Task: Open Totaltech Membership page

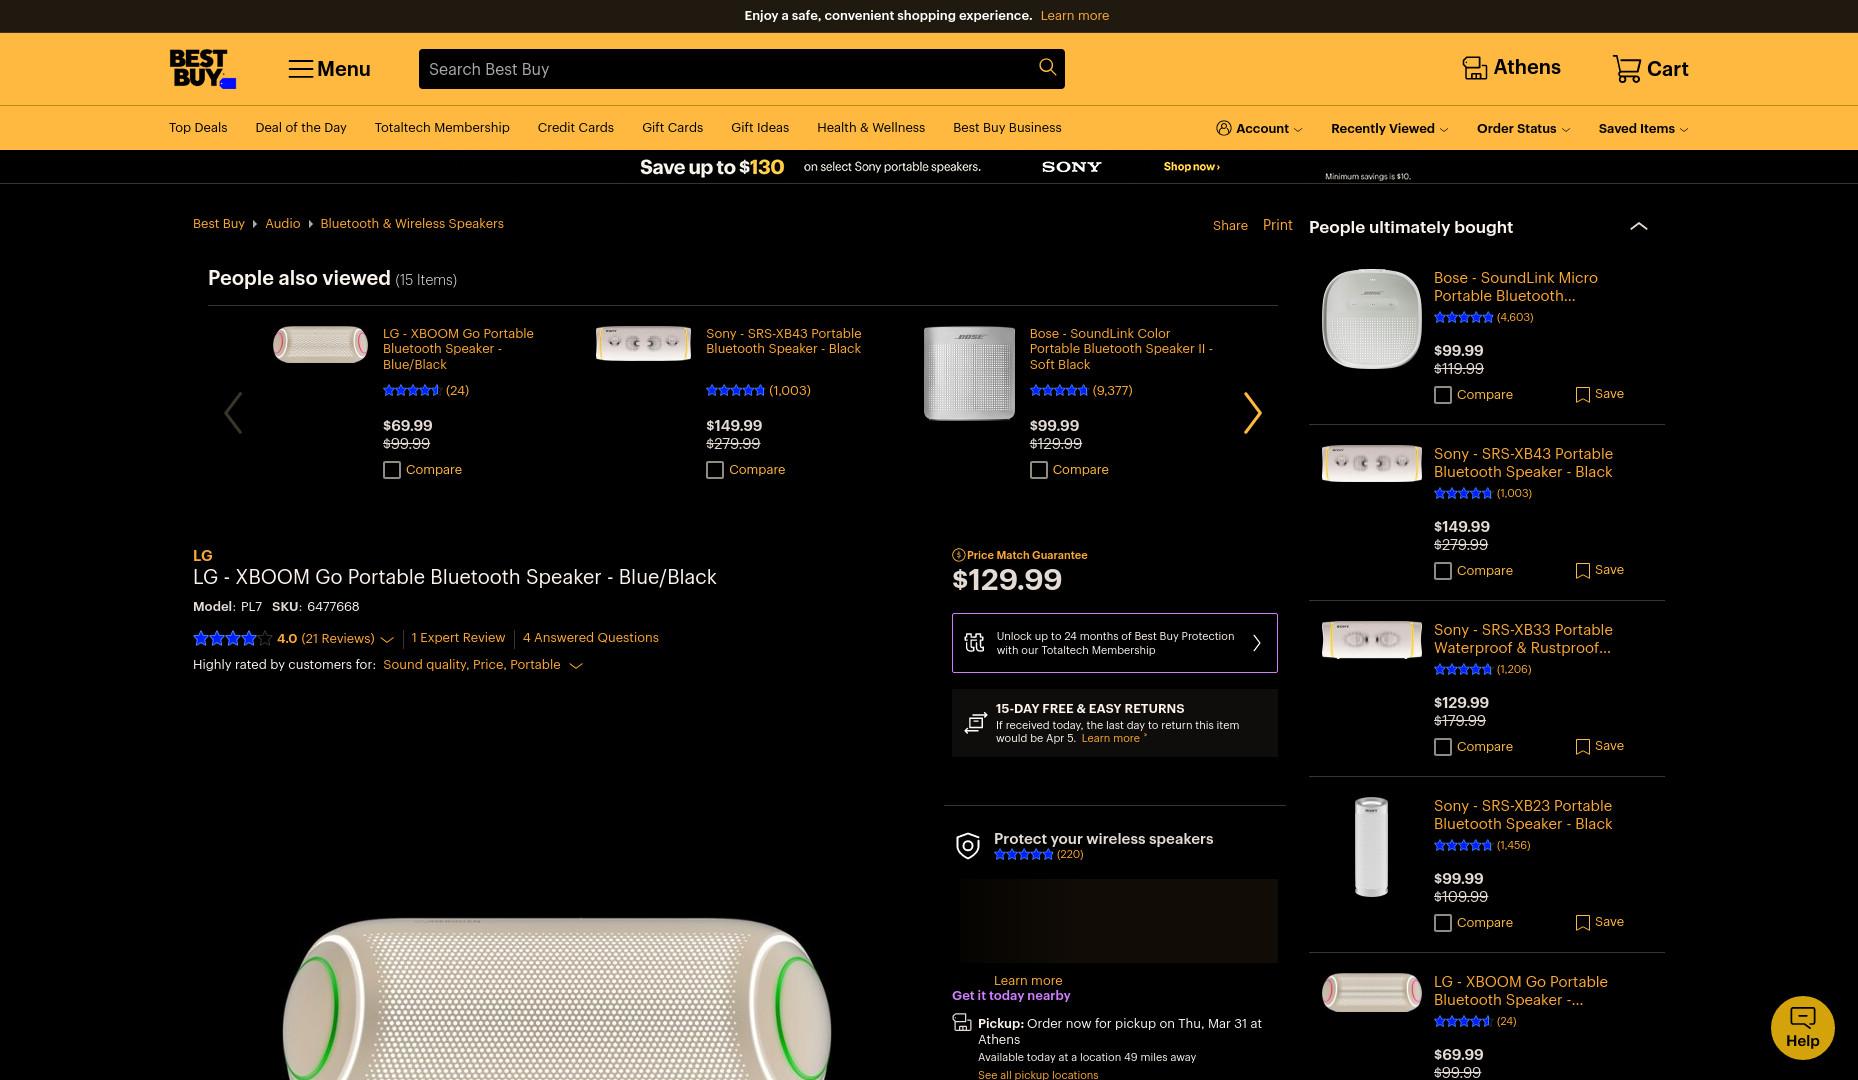Action: (442, 128)
